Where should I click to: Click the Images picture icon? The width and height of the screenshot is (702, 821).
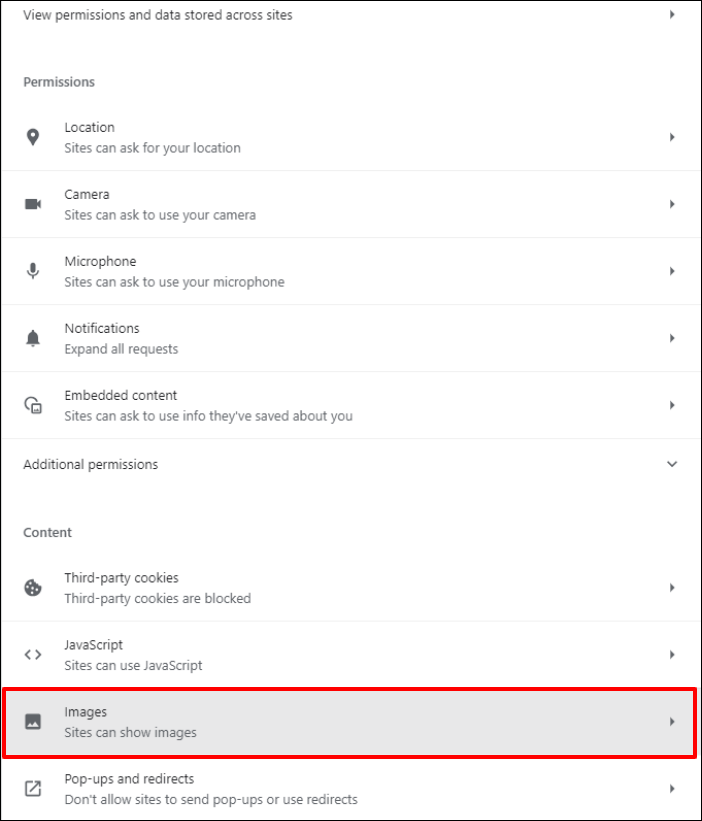(x=33, y=722)
